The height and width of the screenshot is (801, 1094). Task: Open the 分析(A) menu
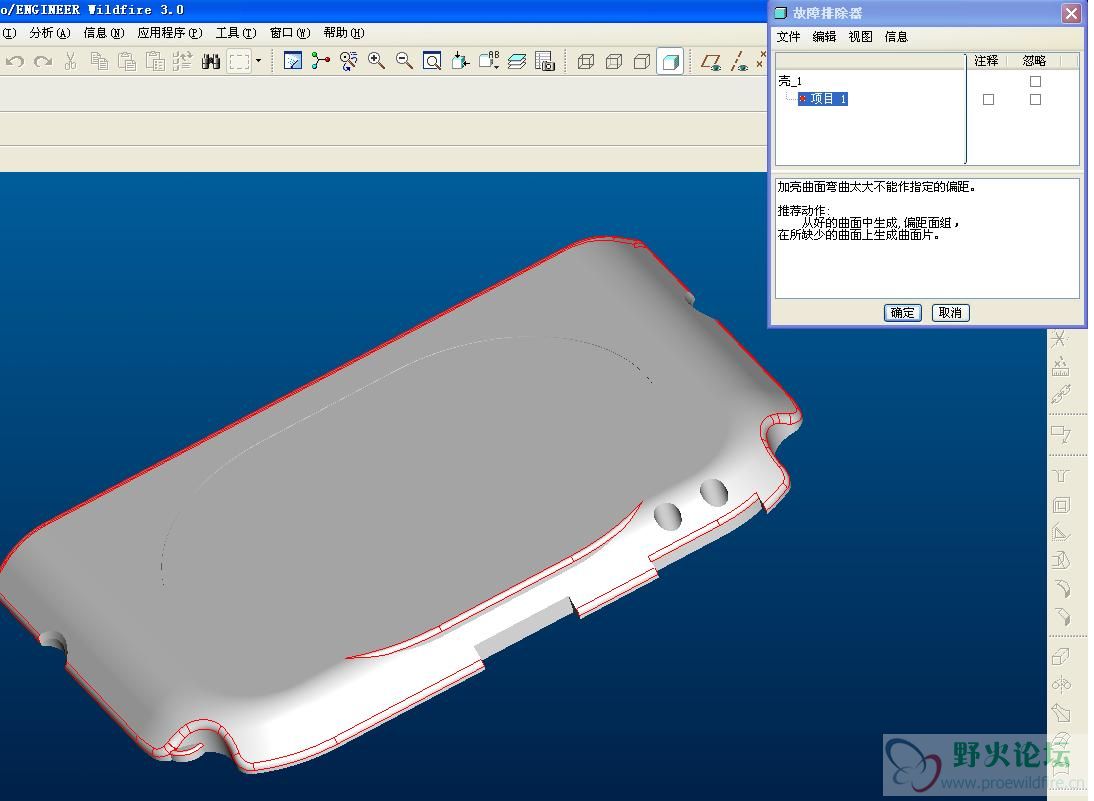click(50, 33)
